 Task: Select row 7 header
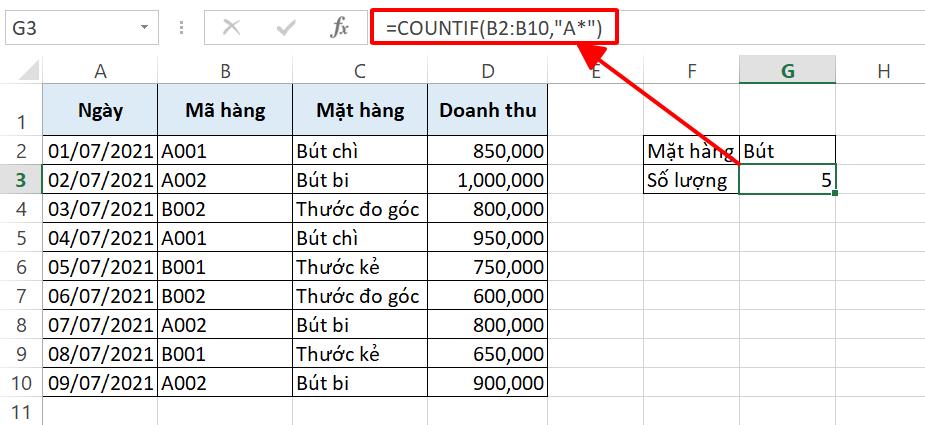pyautogui.click(x=21, y=295)
